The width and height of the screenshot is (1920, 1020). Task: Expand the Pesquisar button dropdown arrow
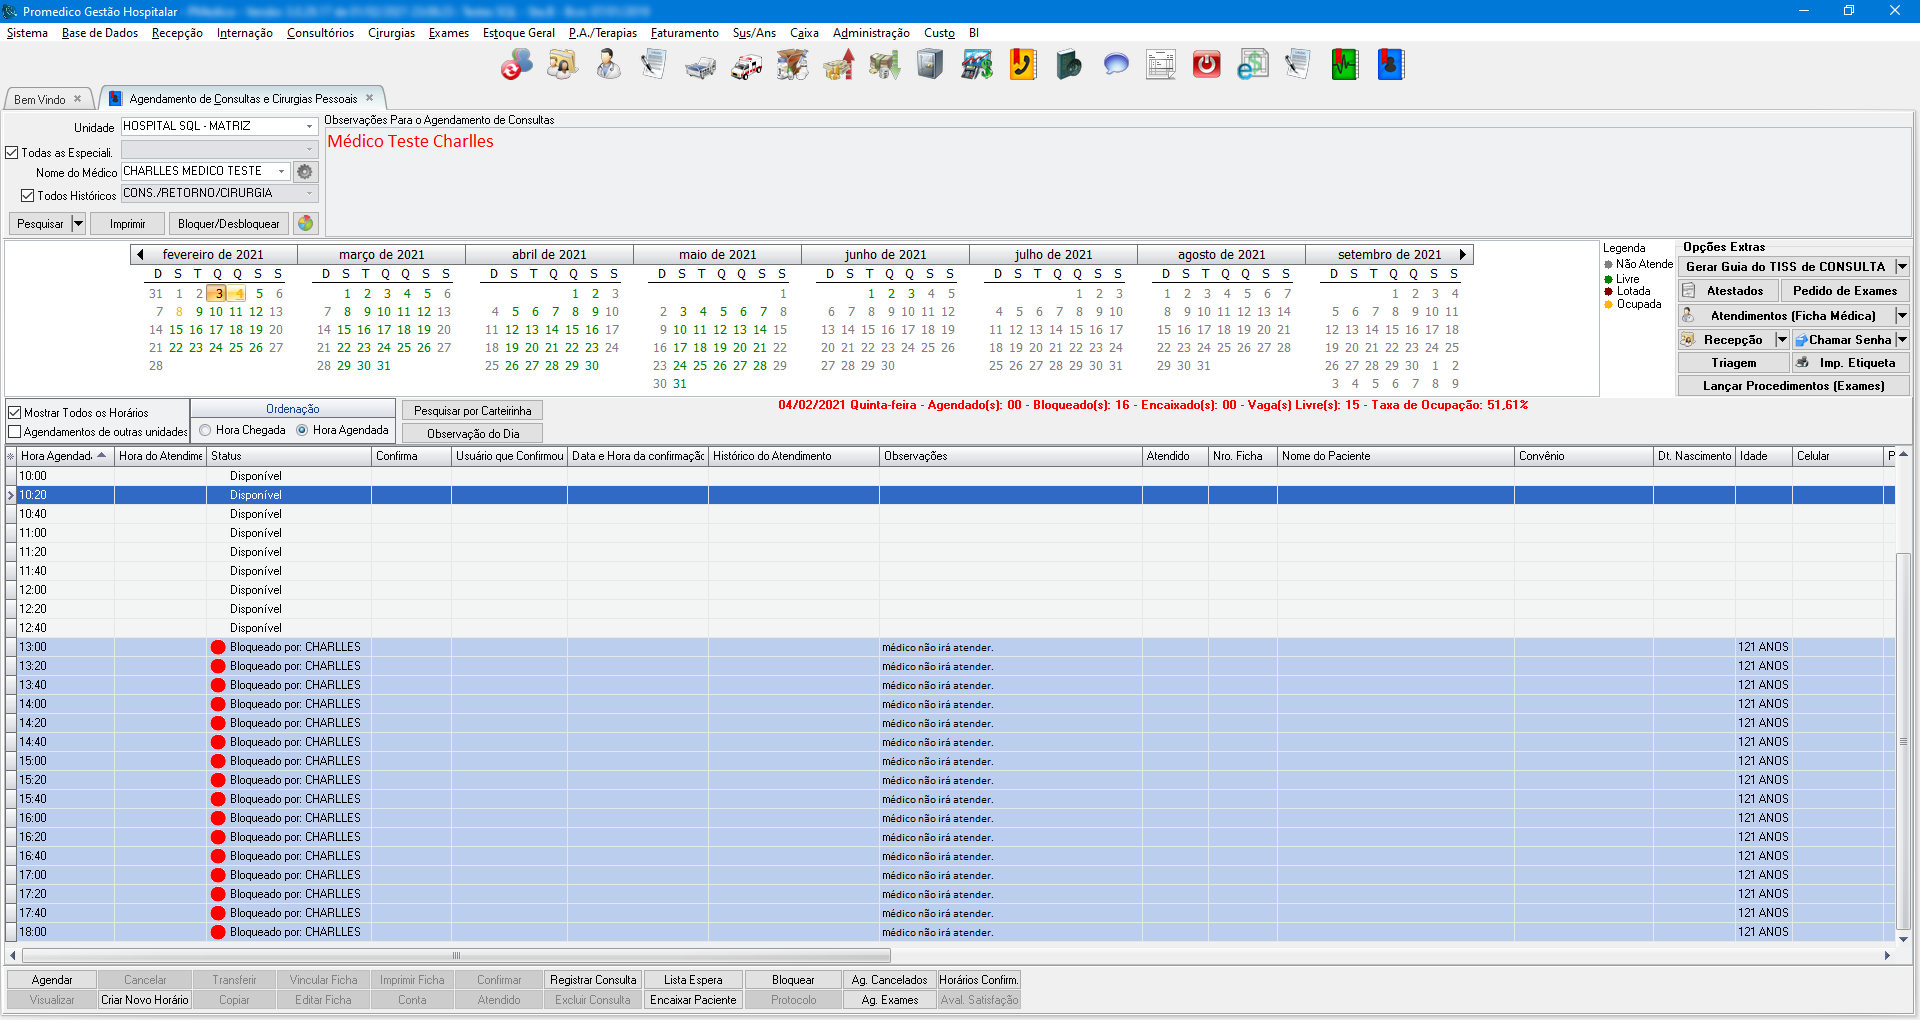(78, 223)
